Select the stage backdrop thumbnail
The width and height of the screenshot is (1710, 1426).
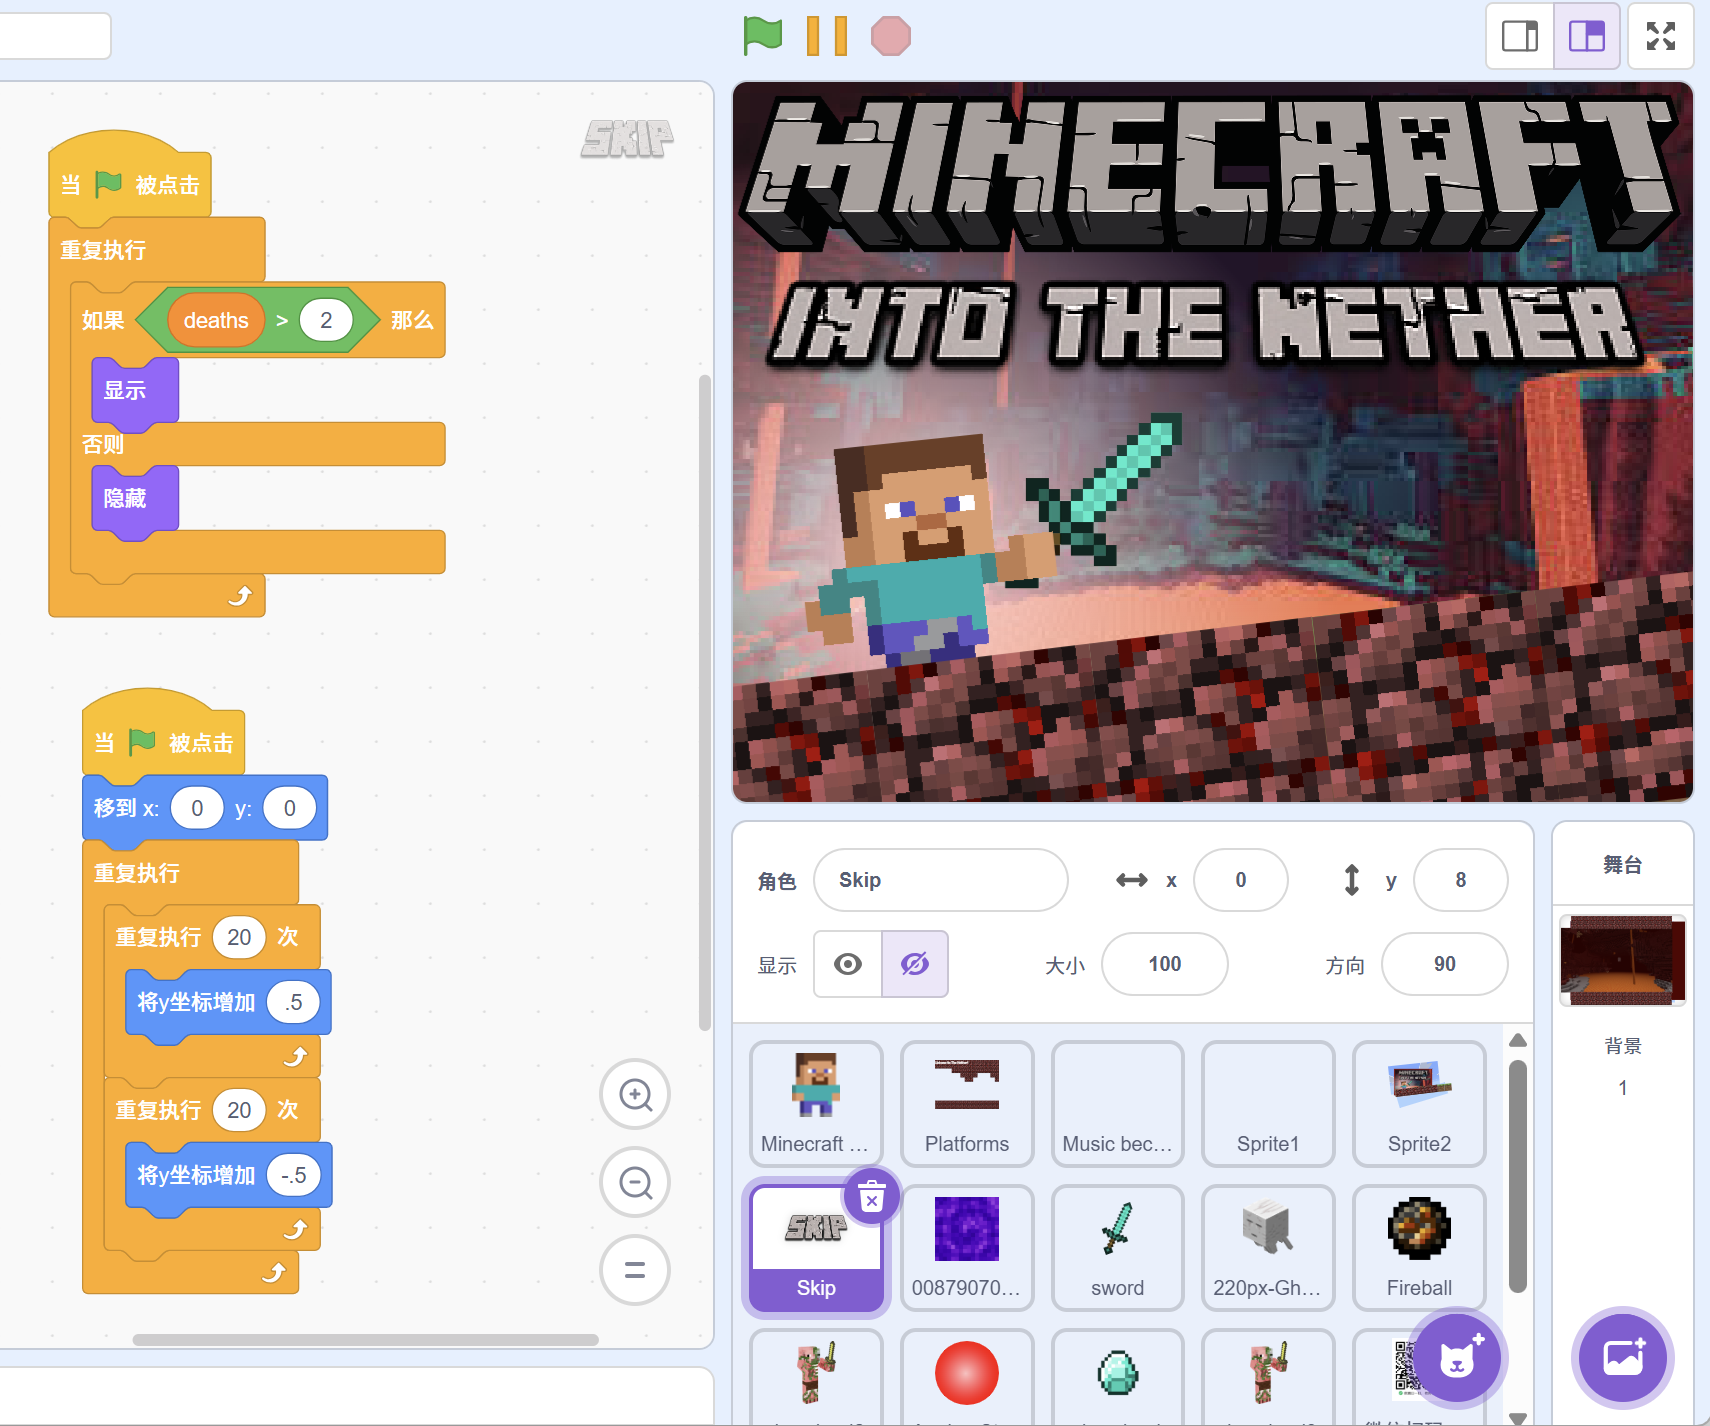[1622, 960]
